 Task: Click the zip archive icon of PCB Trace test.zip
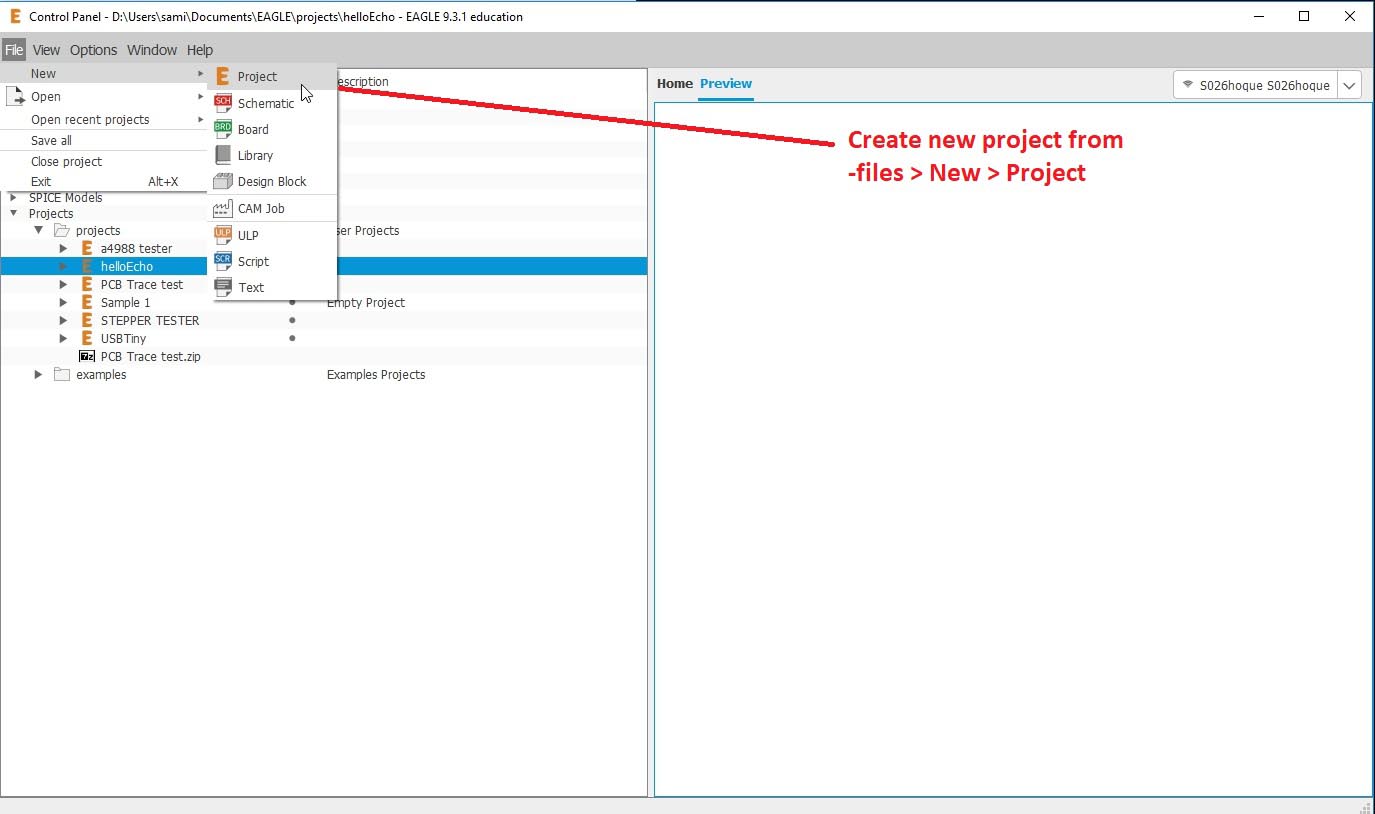pyautogui.click(x=87, y=356)
